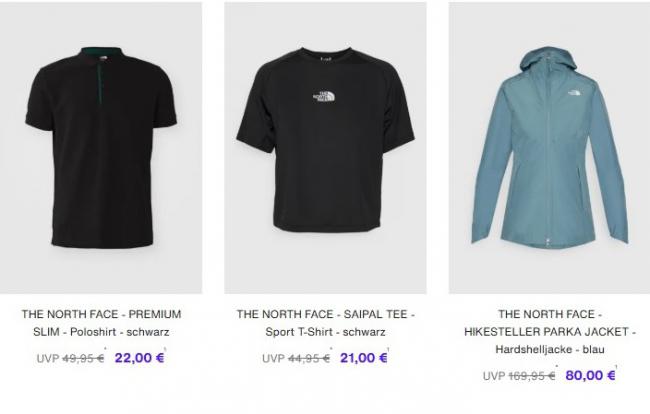This screenshot has height=414, width=650.
Task: Click the crossed-out UVP 44,95 € price
Action: pyautogui.click(x=296, y=358)
